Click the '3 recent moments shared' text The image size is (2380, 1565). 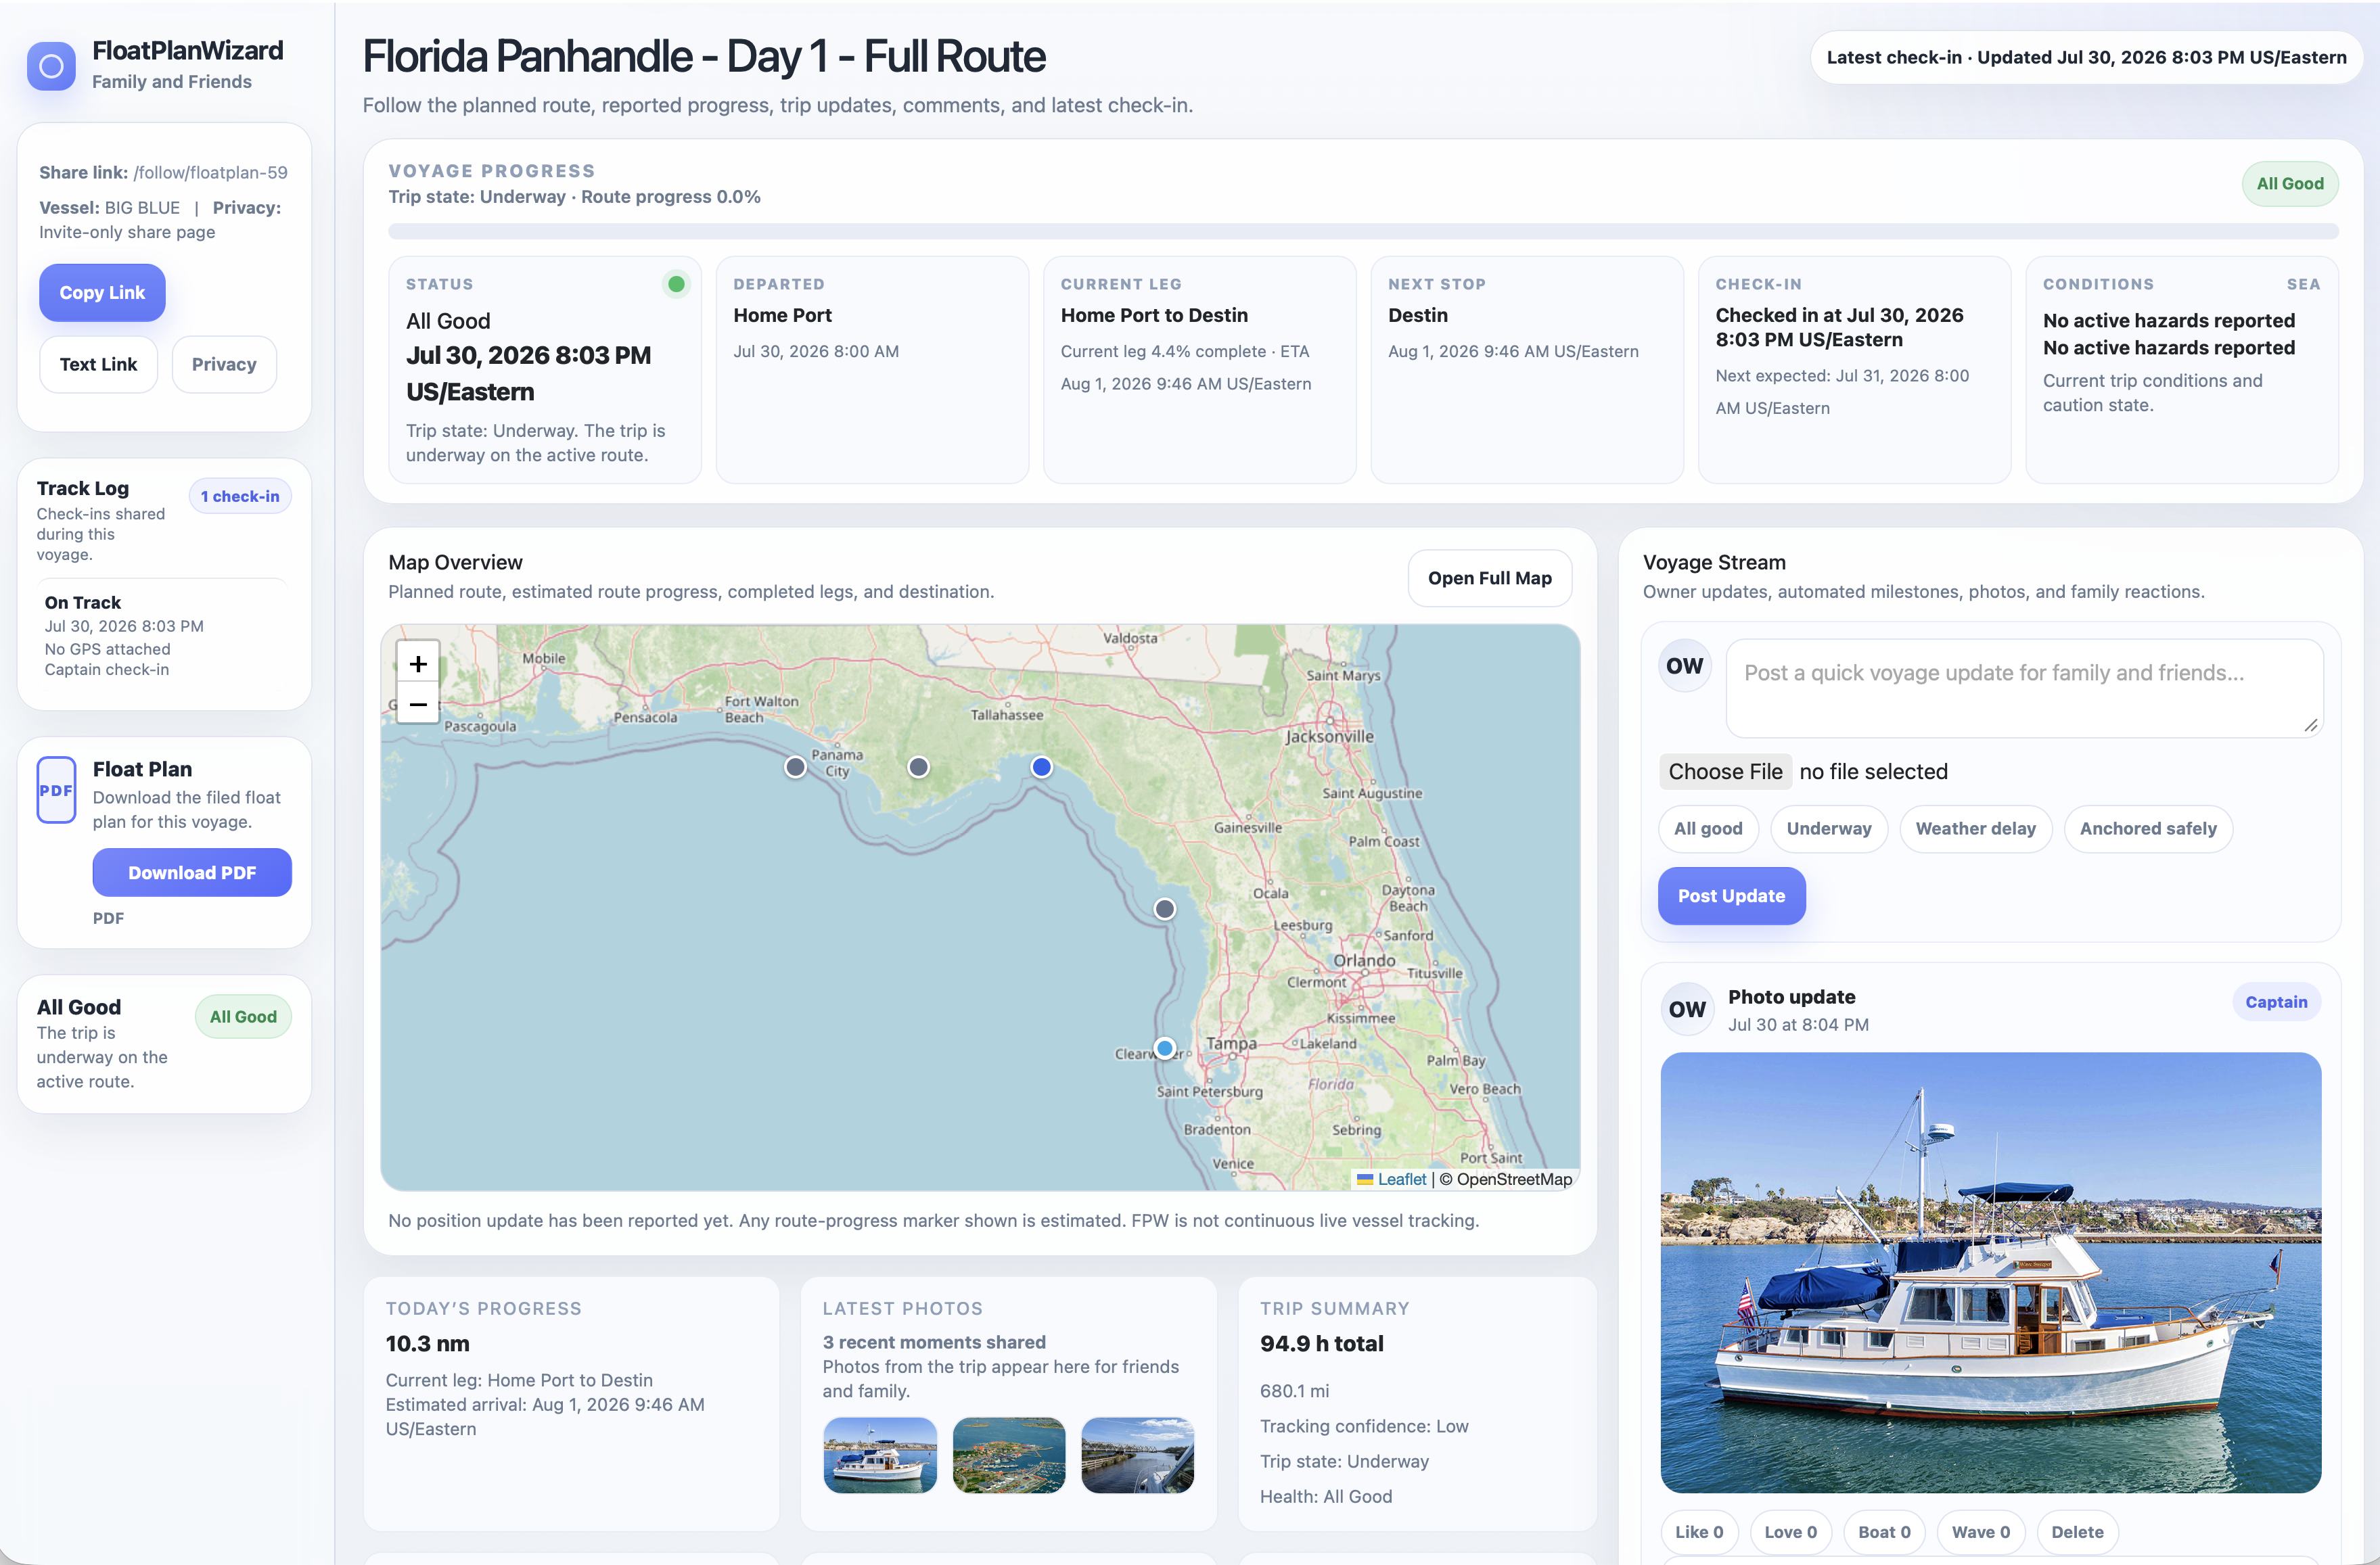tap(934, 1343)
